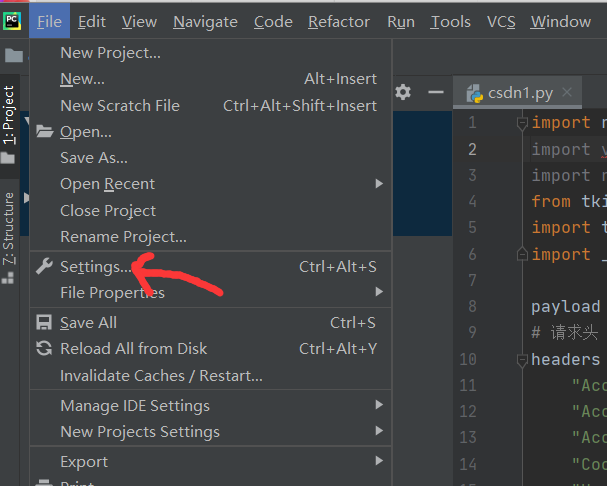Click the Save All floppy disk icon
The image size is (607, 486).
[x=44, y=323]
